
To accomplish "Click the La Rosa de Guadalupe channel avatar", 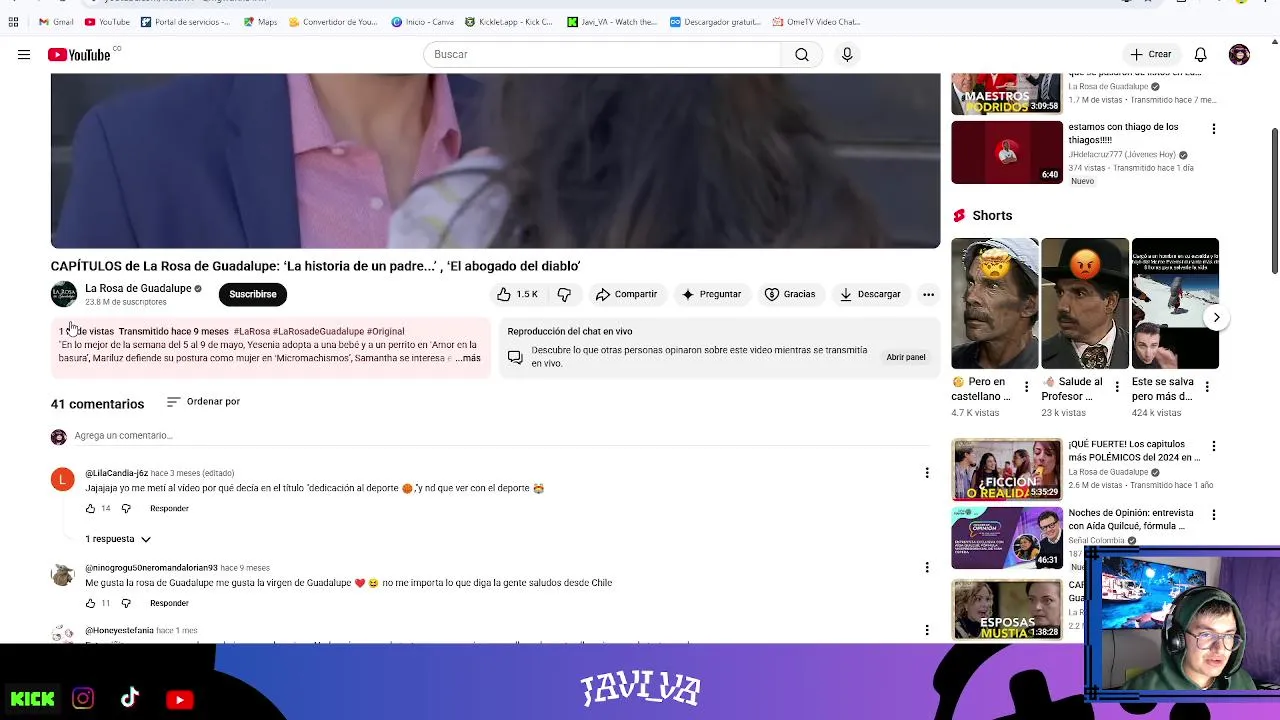I will [64, 294].
